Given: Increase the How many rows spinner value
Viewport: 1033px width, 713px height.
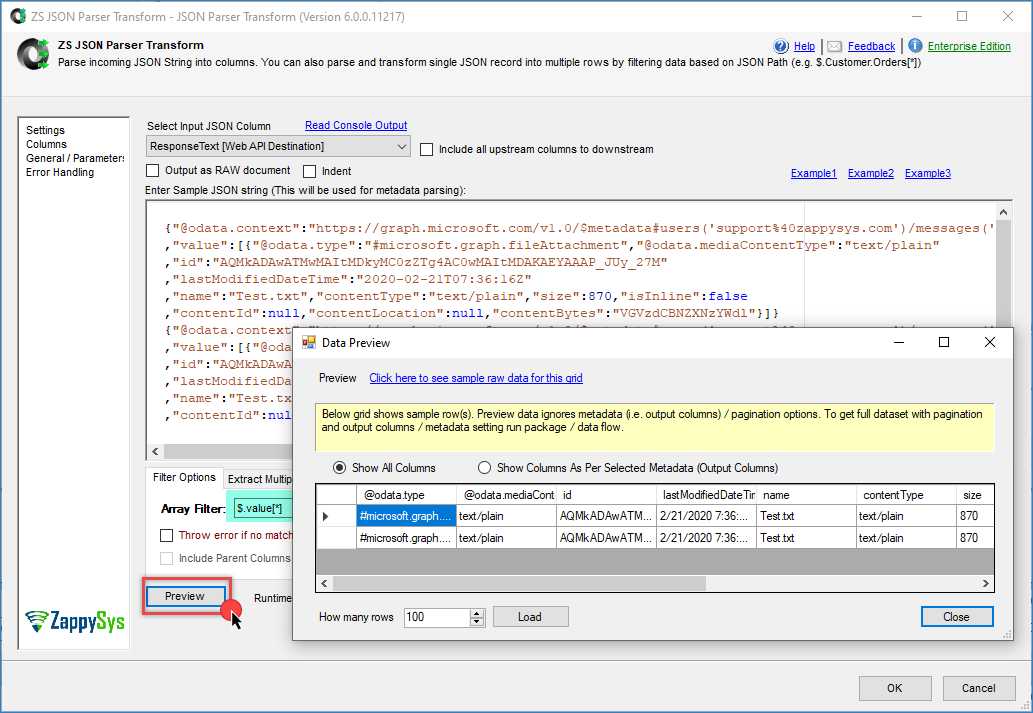Looking at the screenshot, I should [477, 612].
